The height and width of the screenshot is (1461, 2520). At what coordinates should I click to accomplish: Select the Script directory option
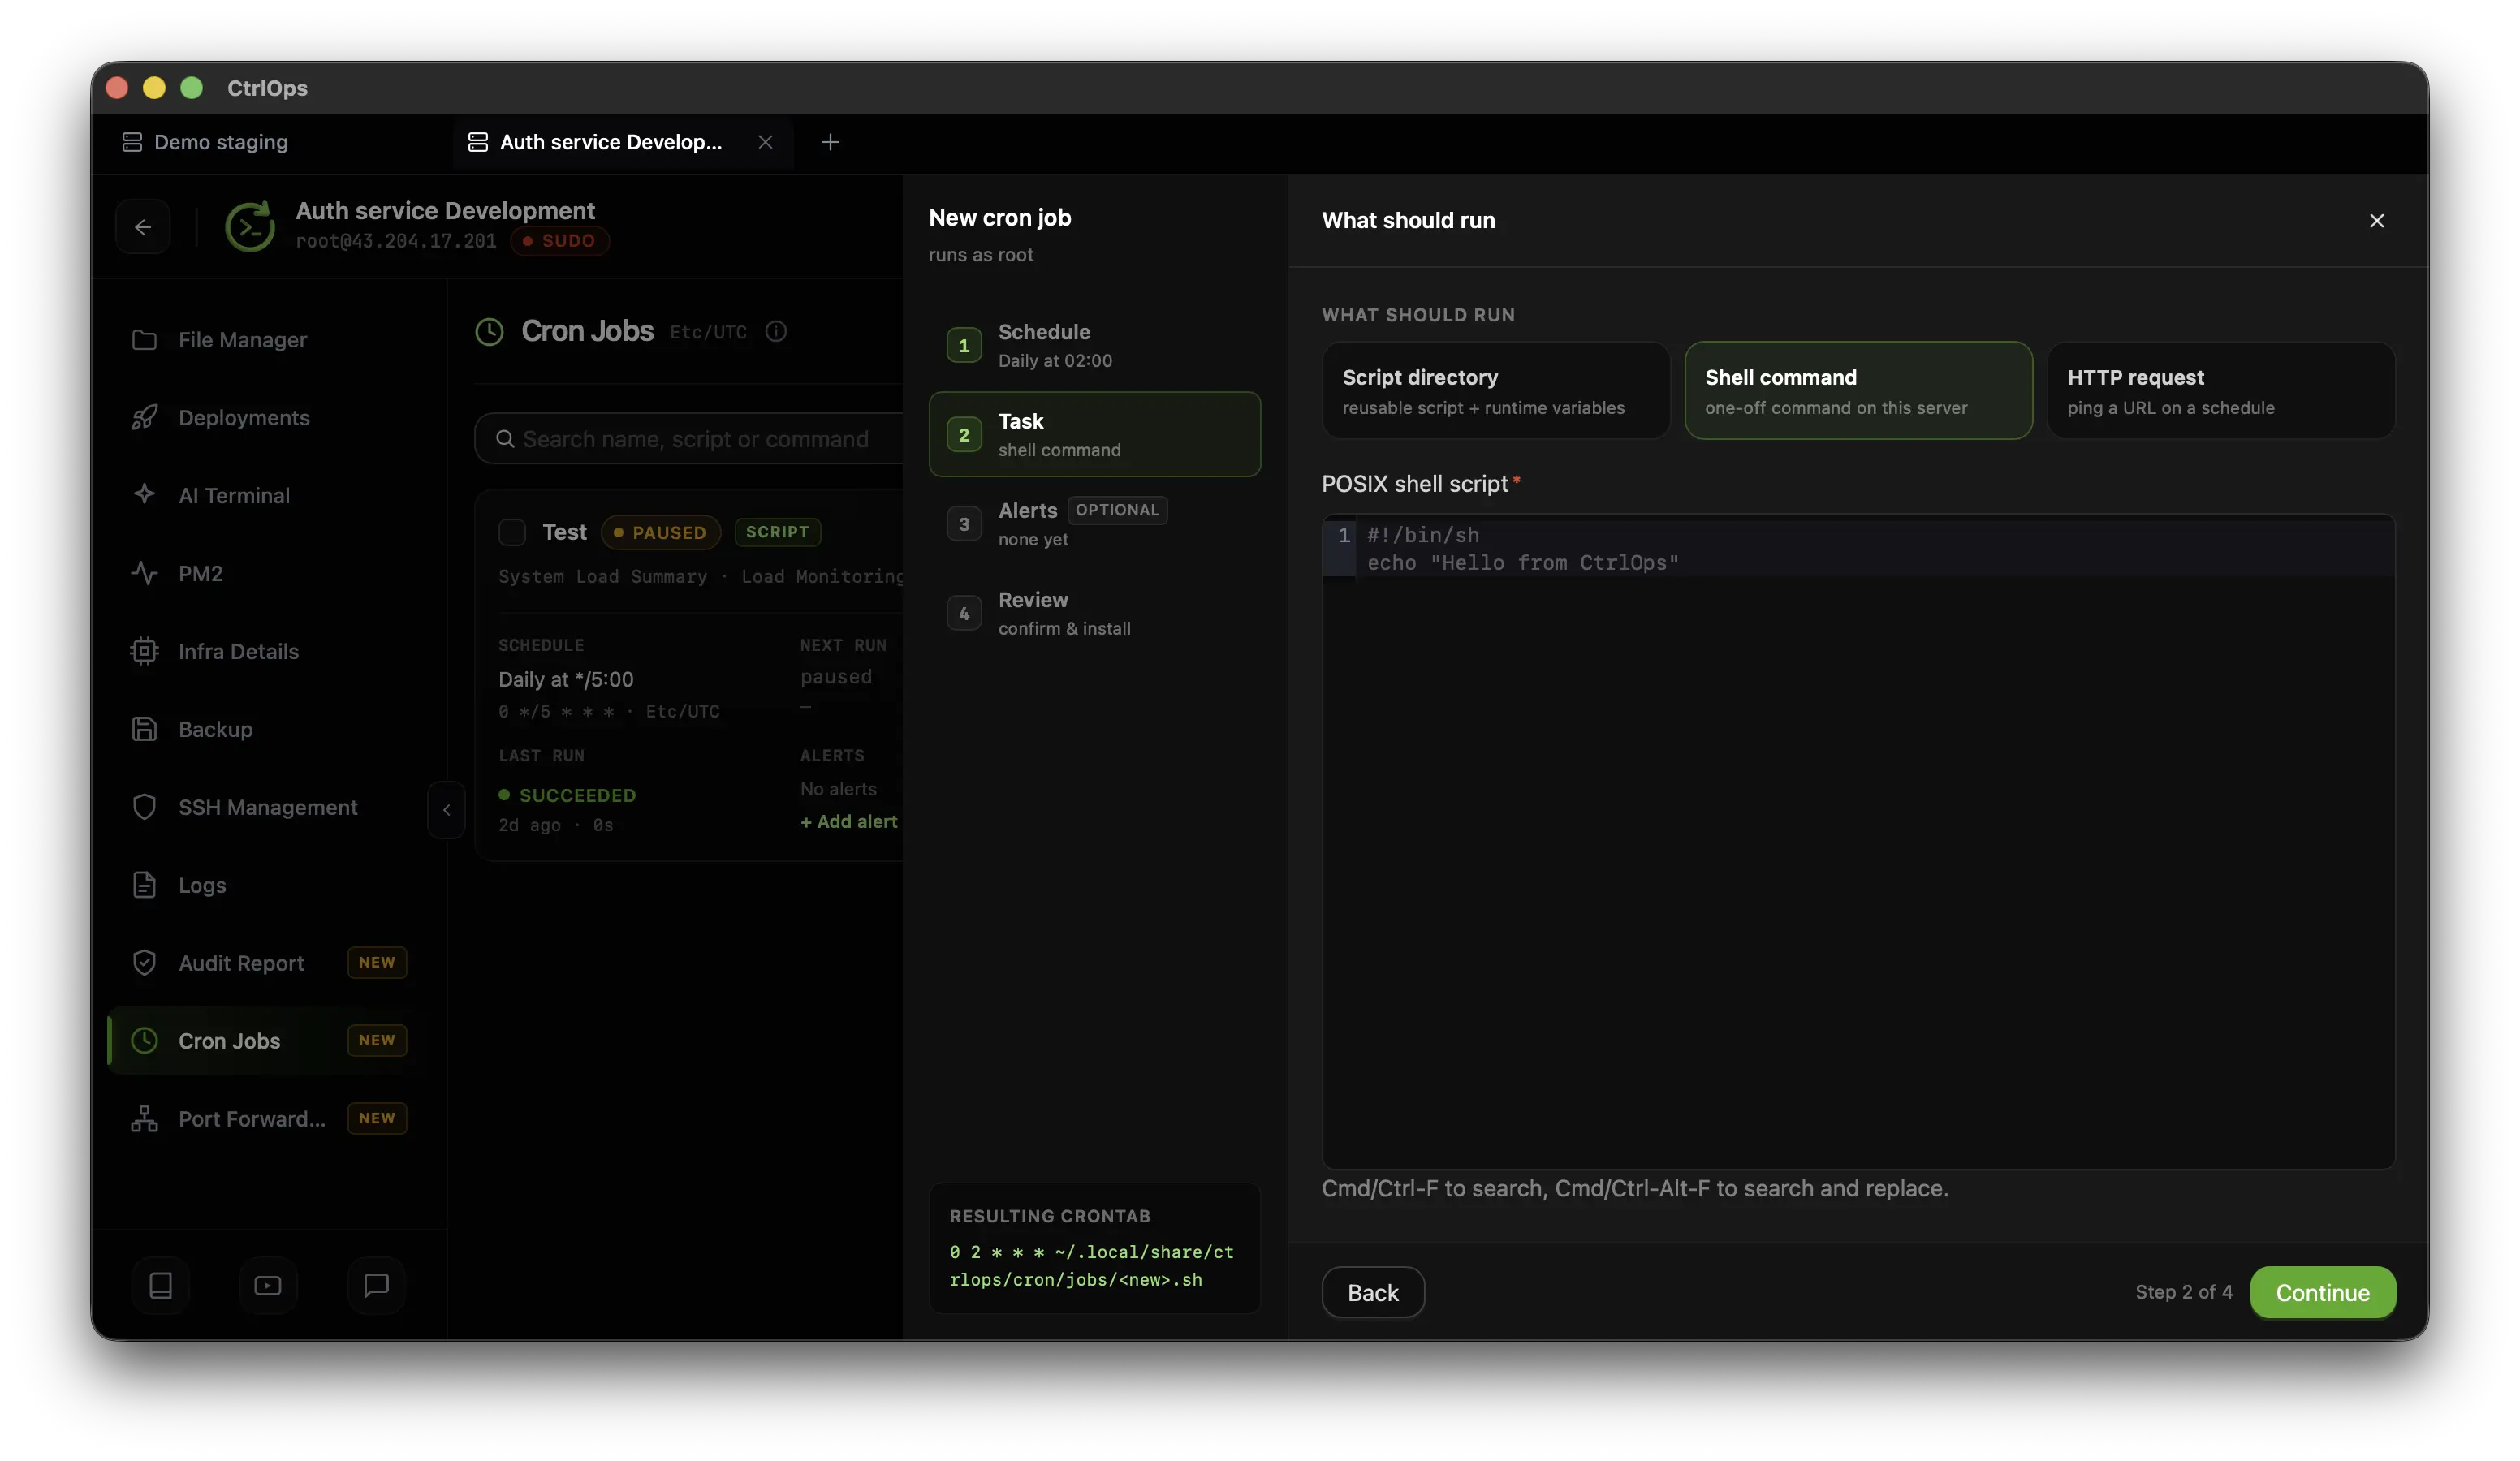point(1496,391)
